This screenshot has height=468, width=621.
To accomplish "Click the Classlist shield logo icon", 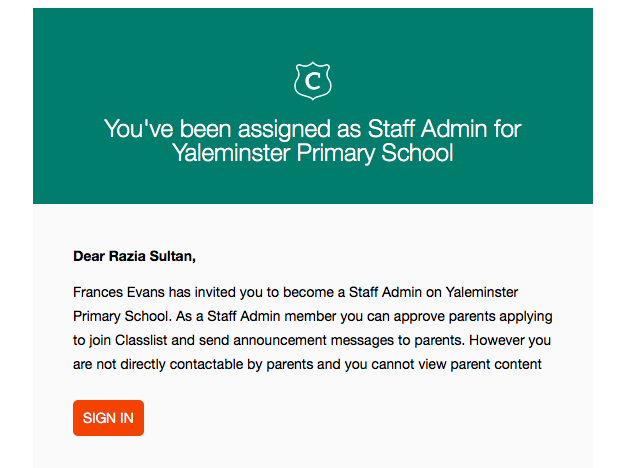I will click(312, 81).
